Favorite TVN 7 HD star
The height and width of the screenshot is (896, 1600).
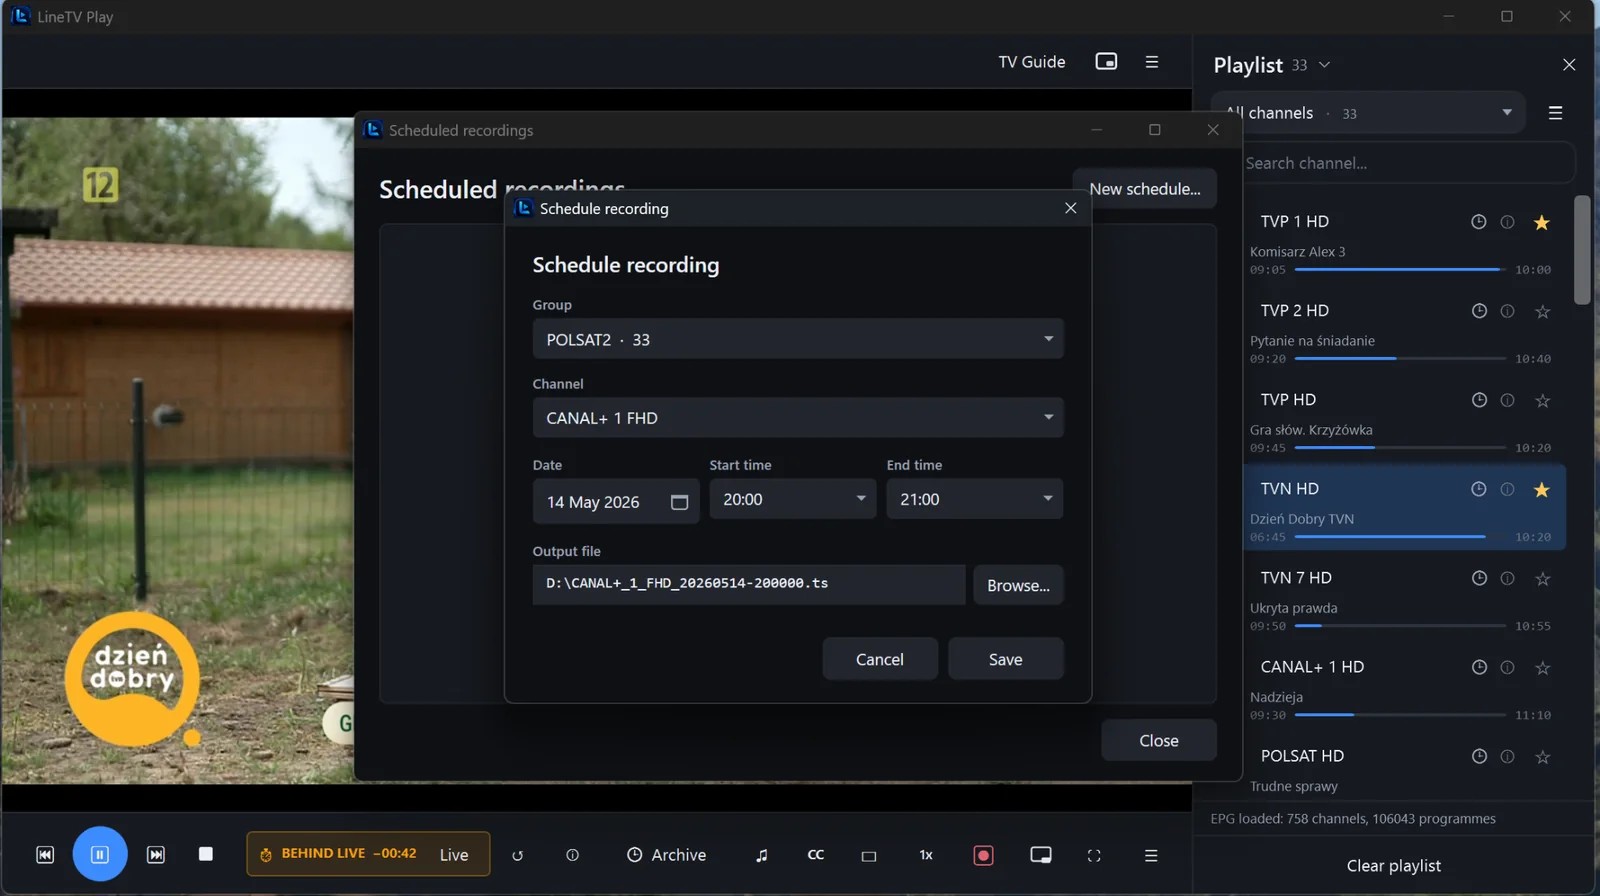point(1542,579)
